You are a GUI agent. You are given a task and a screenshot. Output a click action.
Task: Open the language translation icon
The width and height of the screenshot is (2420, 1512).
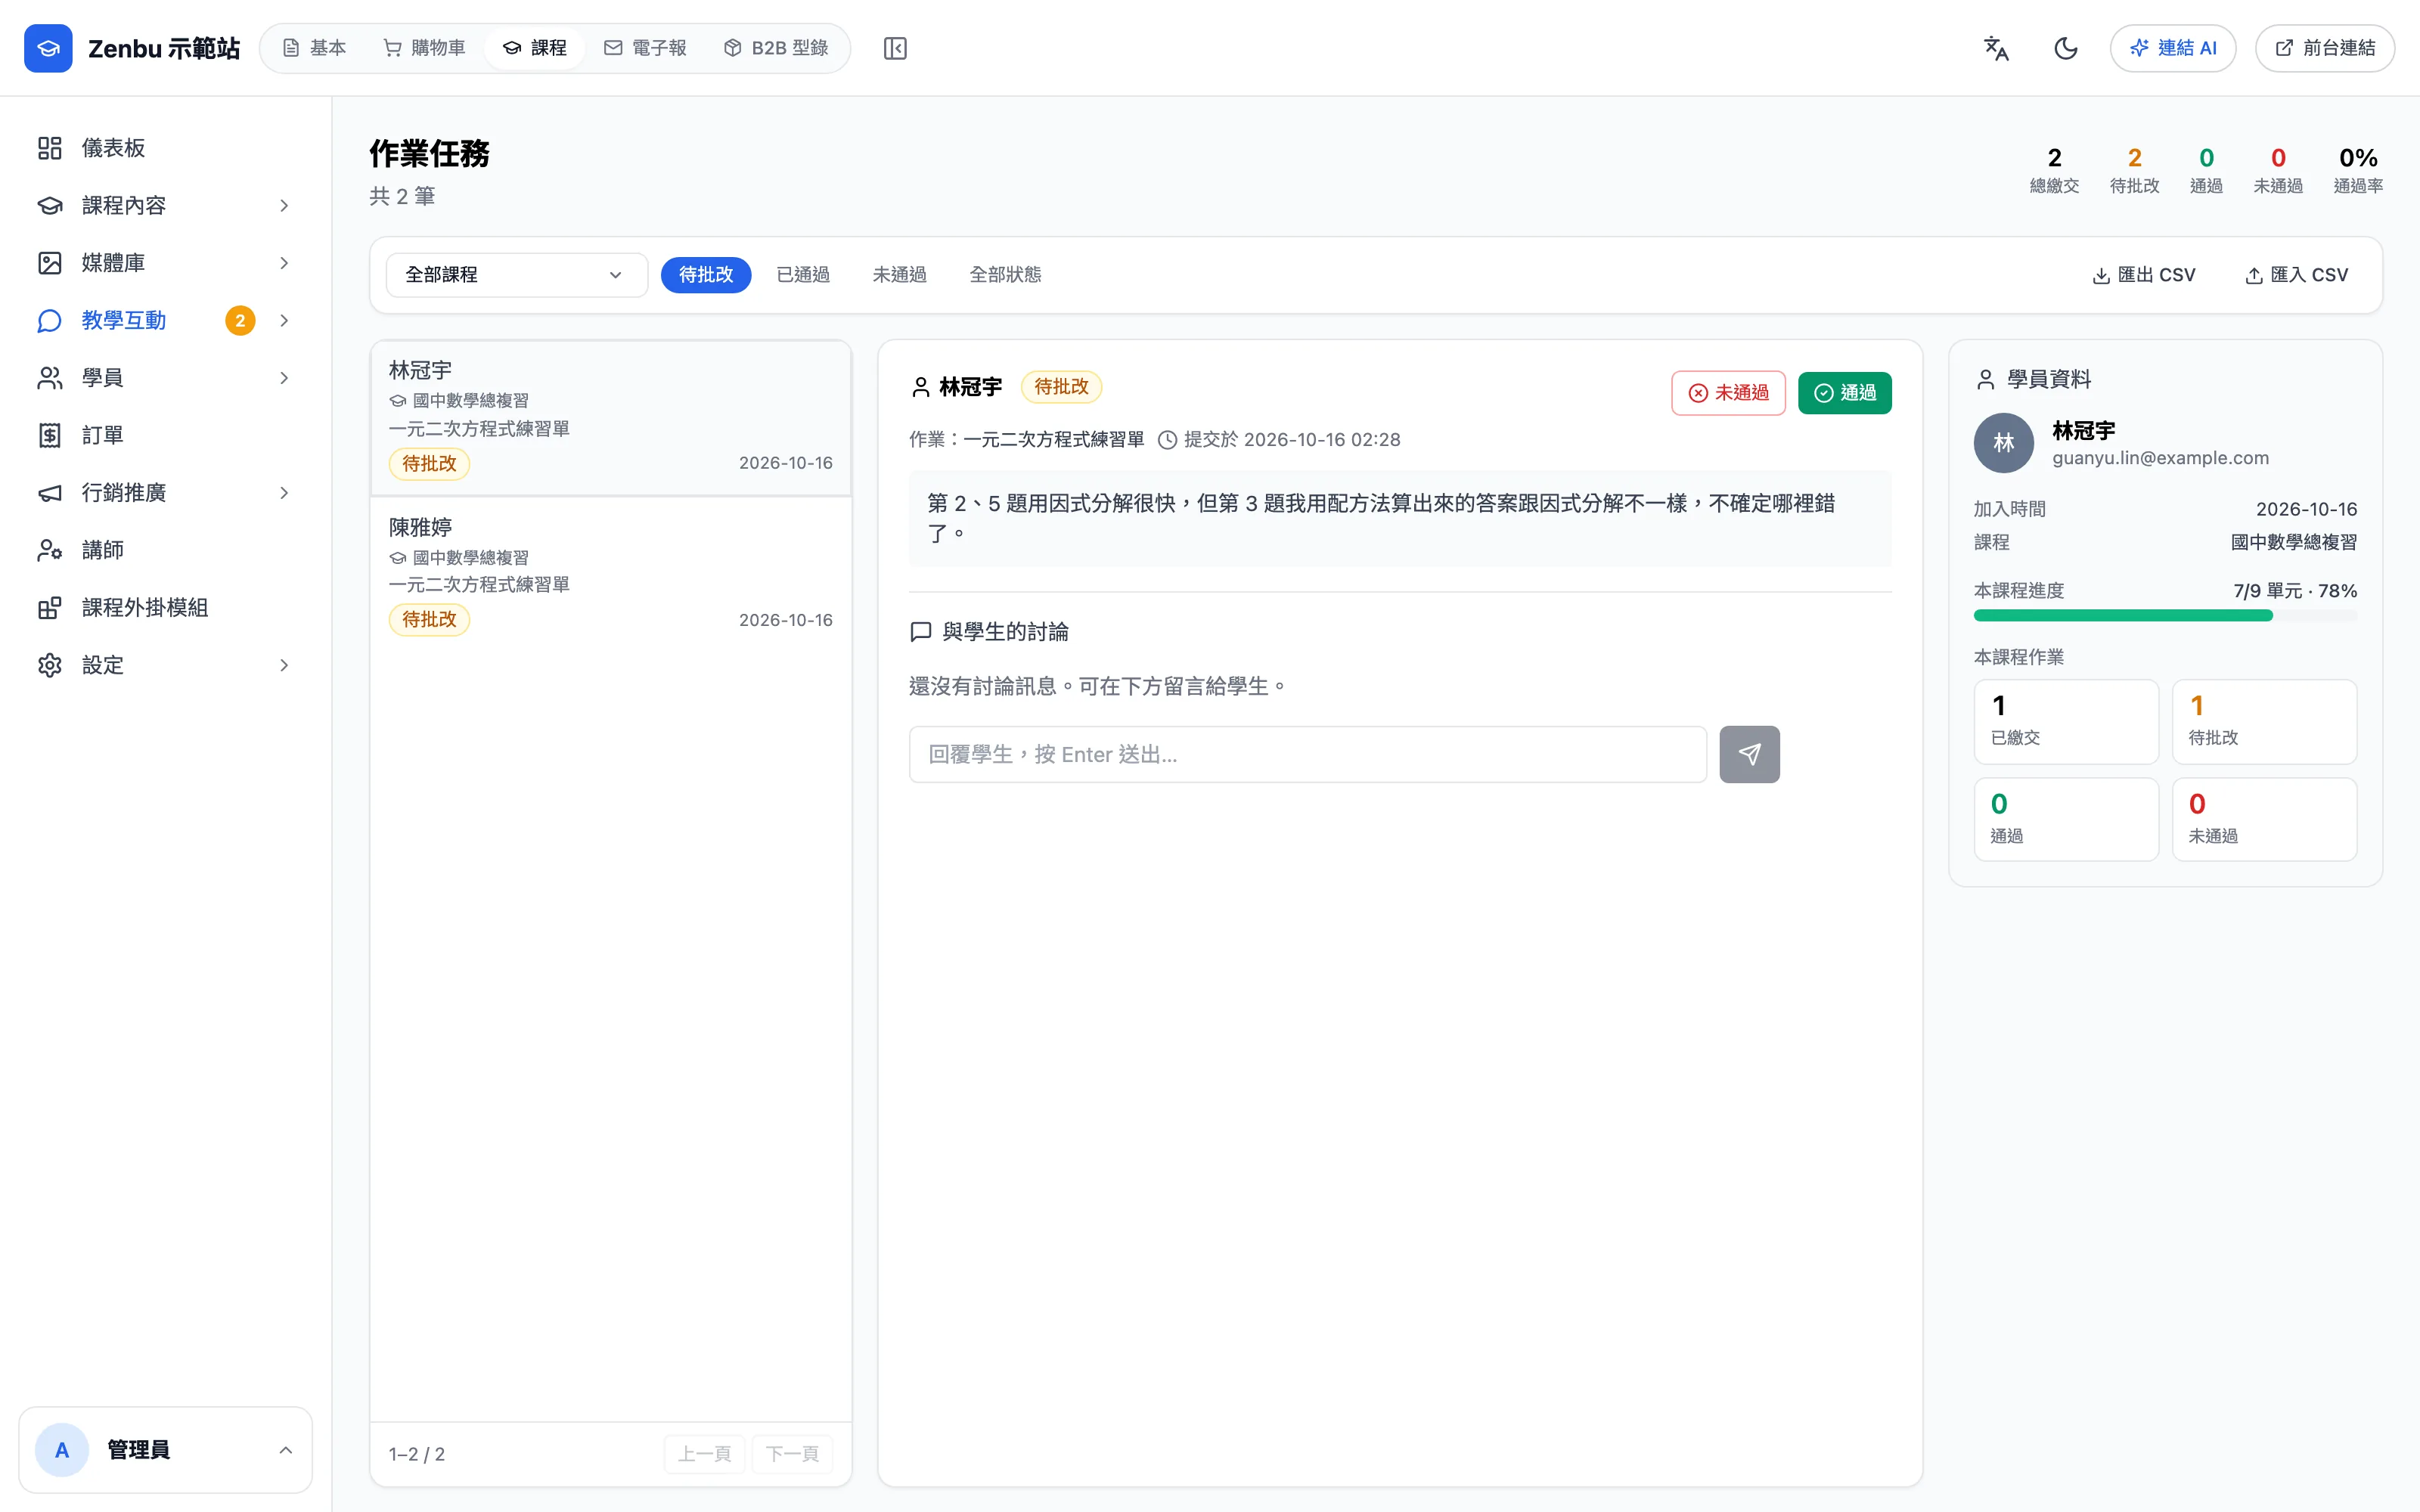1996,48
